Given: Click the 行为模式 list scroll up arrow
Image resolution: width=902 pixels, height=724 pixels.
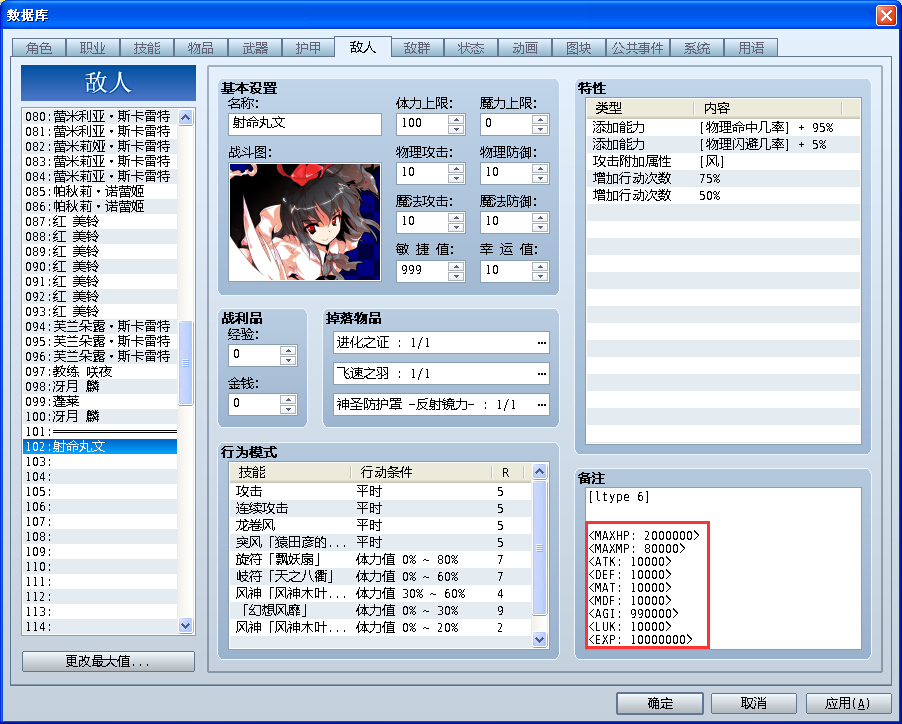Looking at the screenshot, I should tap(540, 472).
